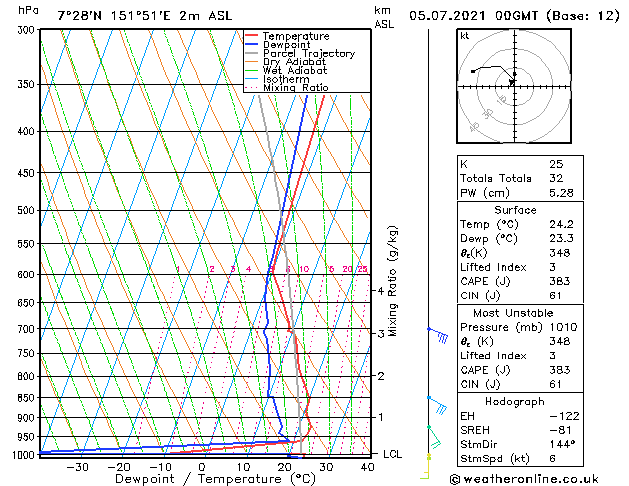Click the CAPE value under Most Unstable
Image resolution: width=629 pixels, height=486 pixels.
pyautogui.click(x=560, y=370)
